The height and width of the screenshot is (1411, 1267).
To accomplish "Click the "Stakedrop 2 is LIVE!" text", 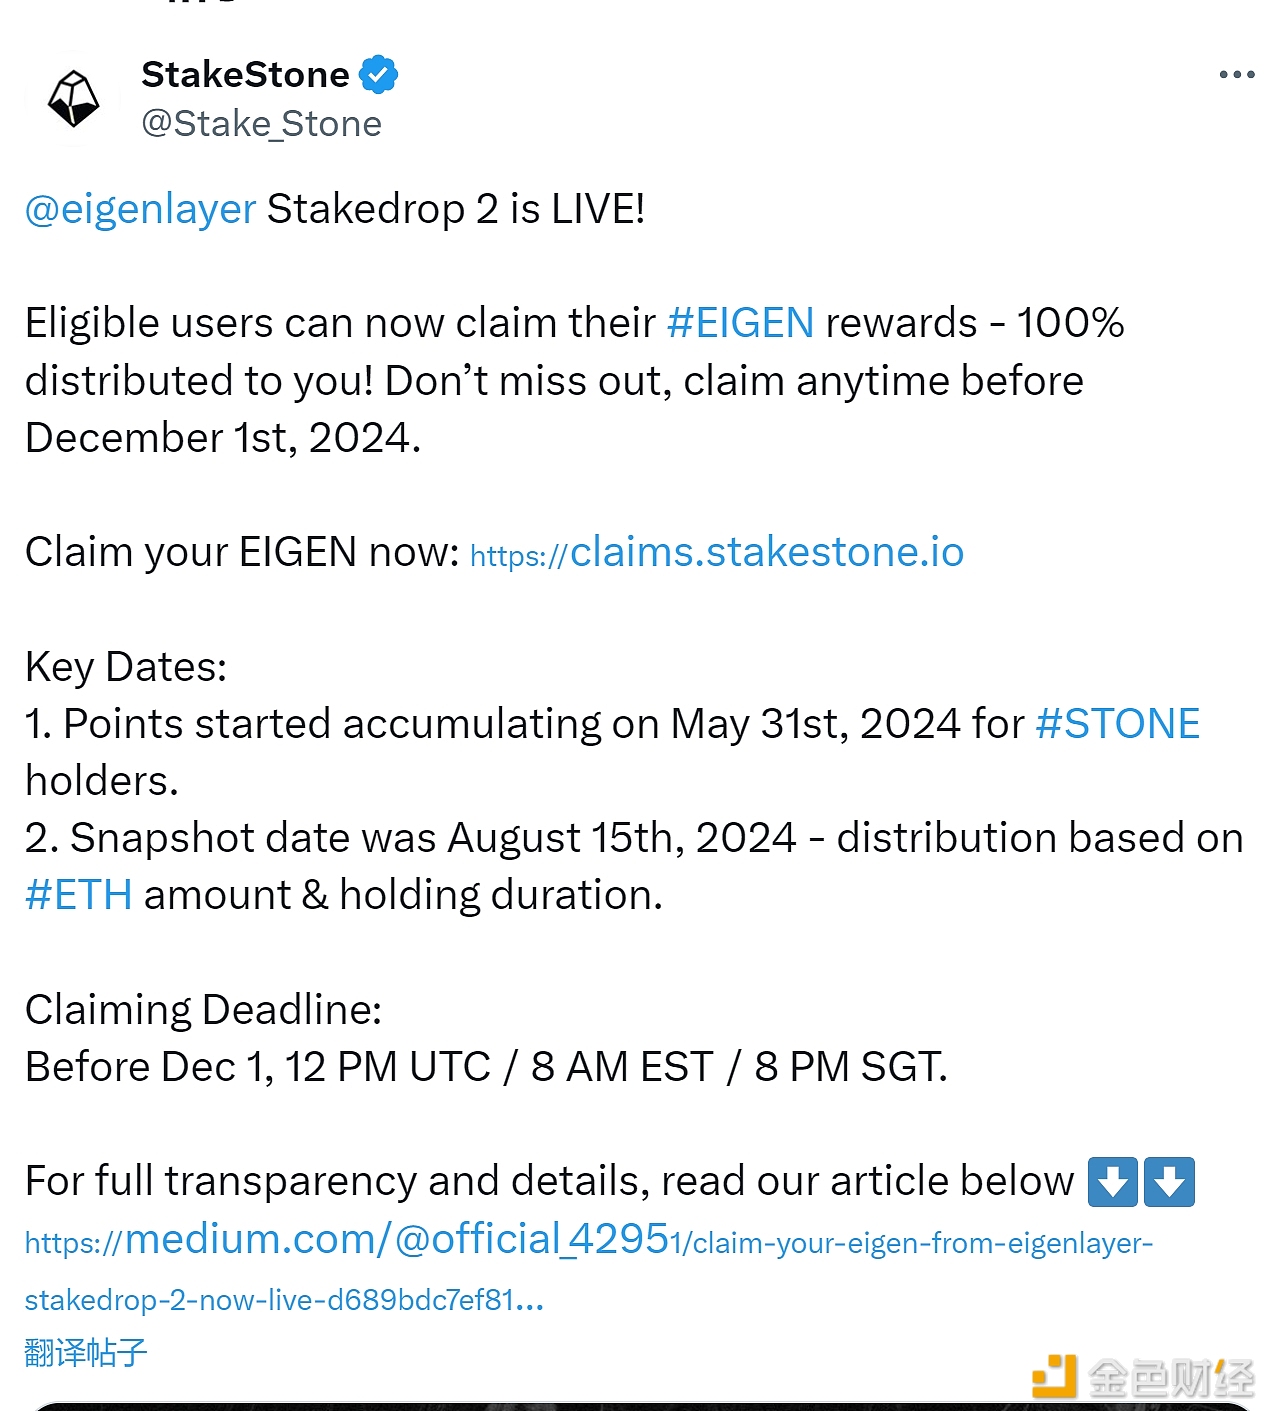I will [x=455, y=209].
